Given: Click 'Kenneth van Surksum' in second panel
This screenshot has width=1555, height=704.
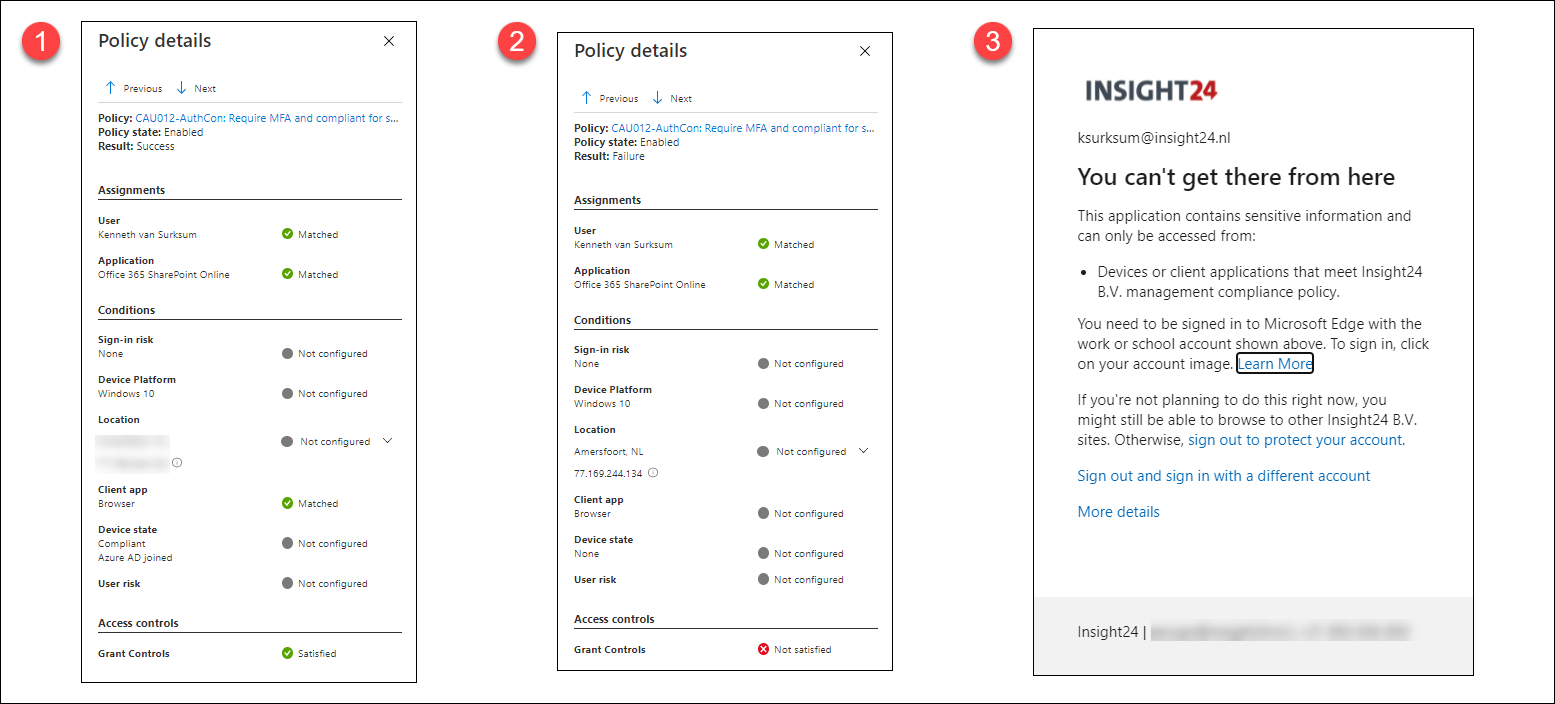Looking at the screenshot, I should (624, 244).
